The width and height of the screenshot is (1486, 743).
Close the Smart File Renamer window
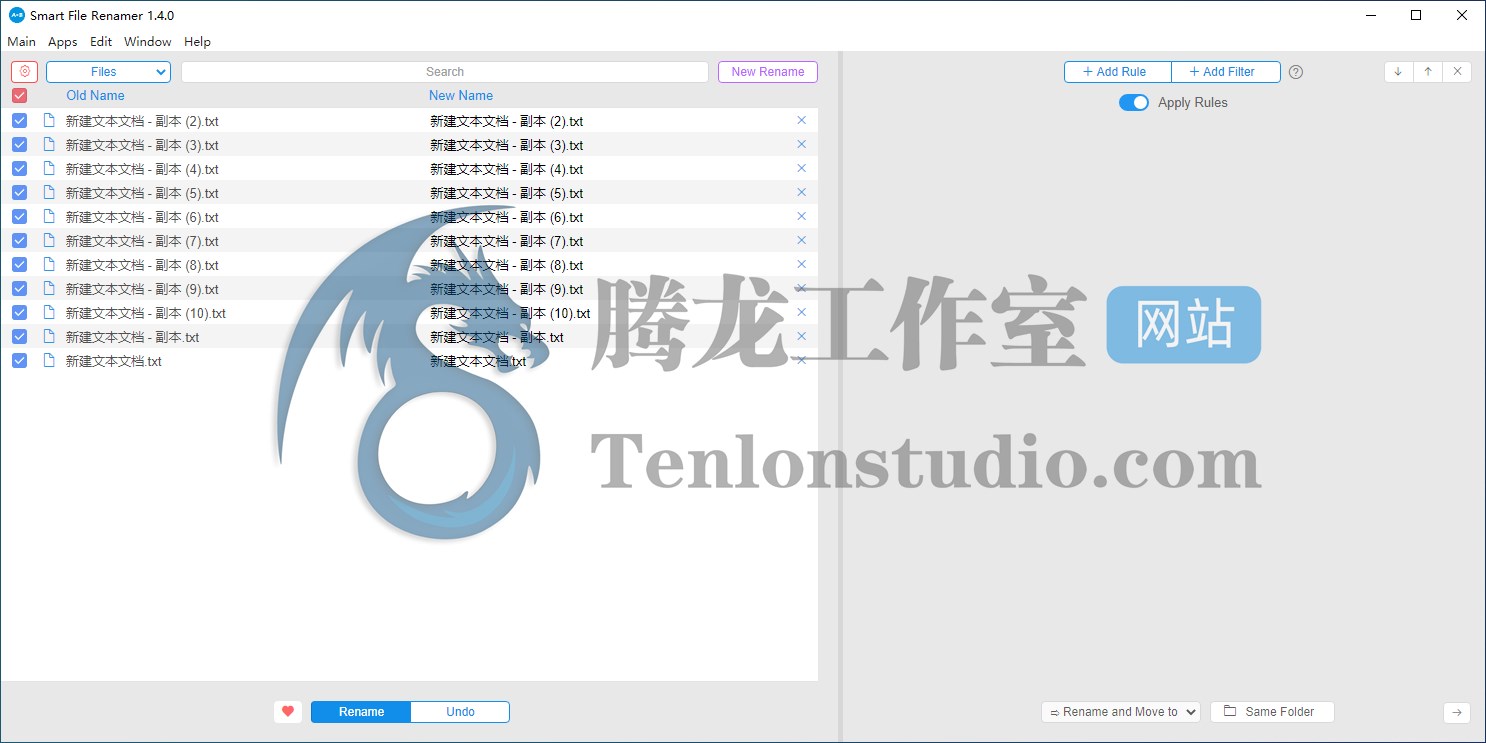pyautogui.click(x=1462, y=15)
